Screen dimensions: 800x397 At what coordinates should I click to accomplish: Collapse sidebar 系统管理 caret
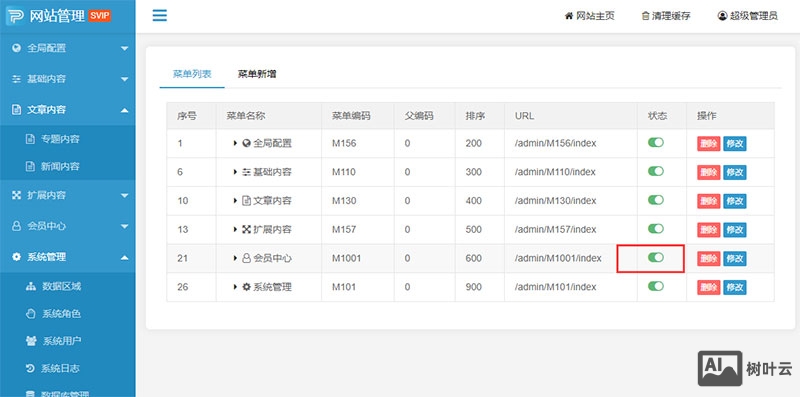tap(124, 257)
